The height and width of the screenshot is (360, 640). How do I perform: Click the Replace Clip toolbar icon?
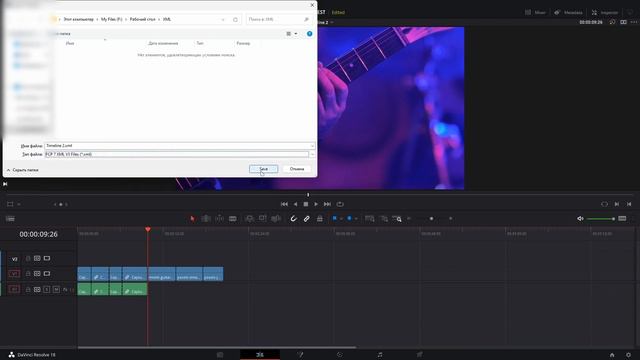[x=276, y=219]
